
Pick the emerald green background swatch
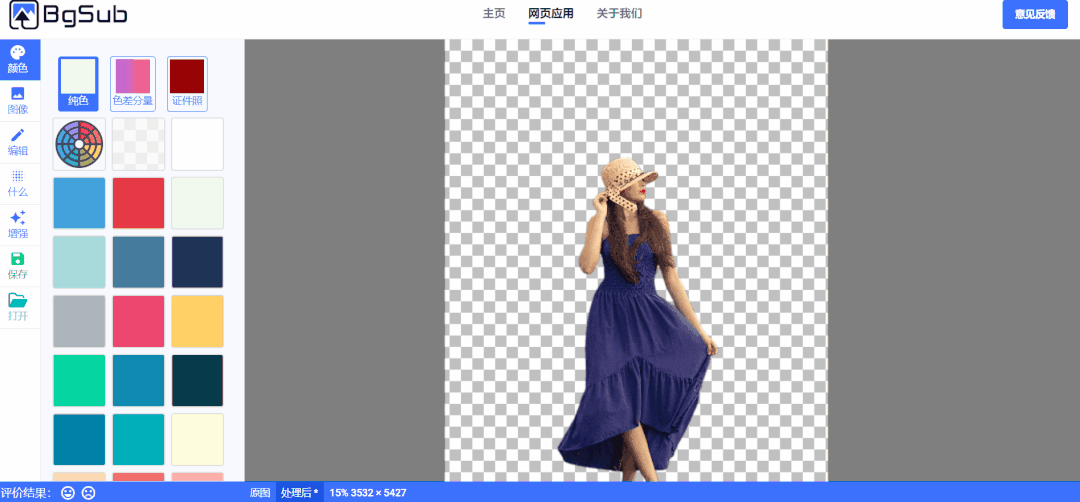click(x=79, y=381)
